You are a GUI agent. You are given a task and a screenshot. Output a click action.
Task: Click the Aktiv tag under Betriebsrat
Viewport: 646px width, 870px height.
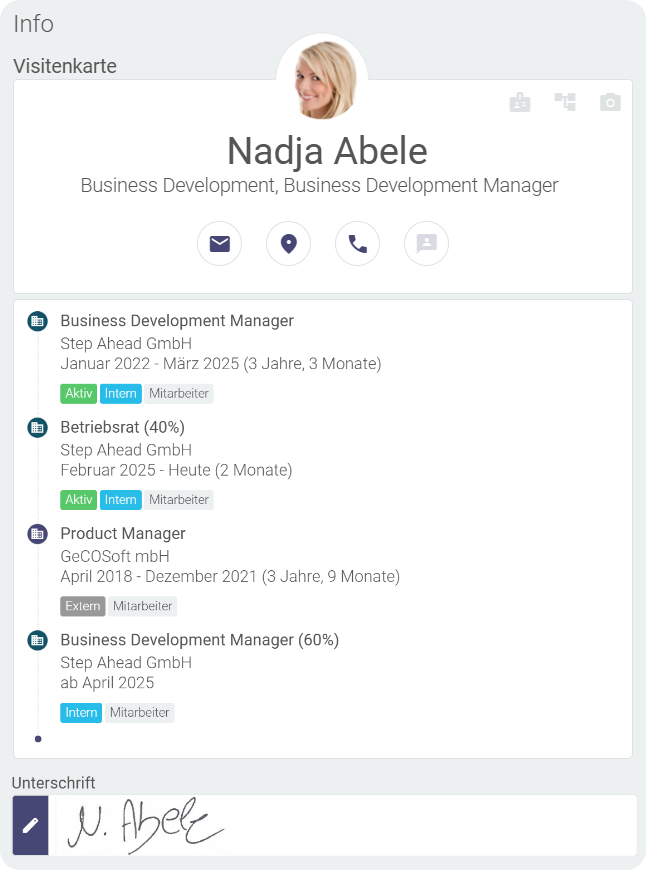[79, 499]
